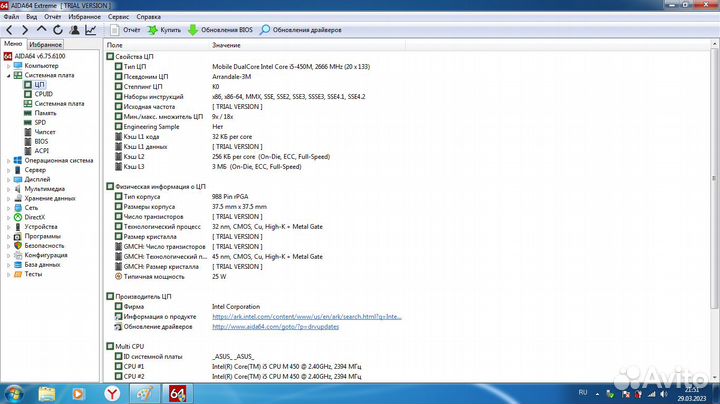Screen dimensions: 720x404
Task: Click the Отчёт toolbar button
Action: click(x=125, y=30)
